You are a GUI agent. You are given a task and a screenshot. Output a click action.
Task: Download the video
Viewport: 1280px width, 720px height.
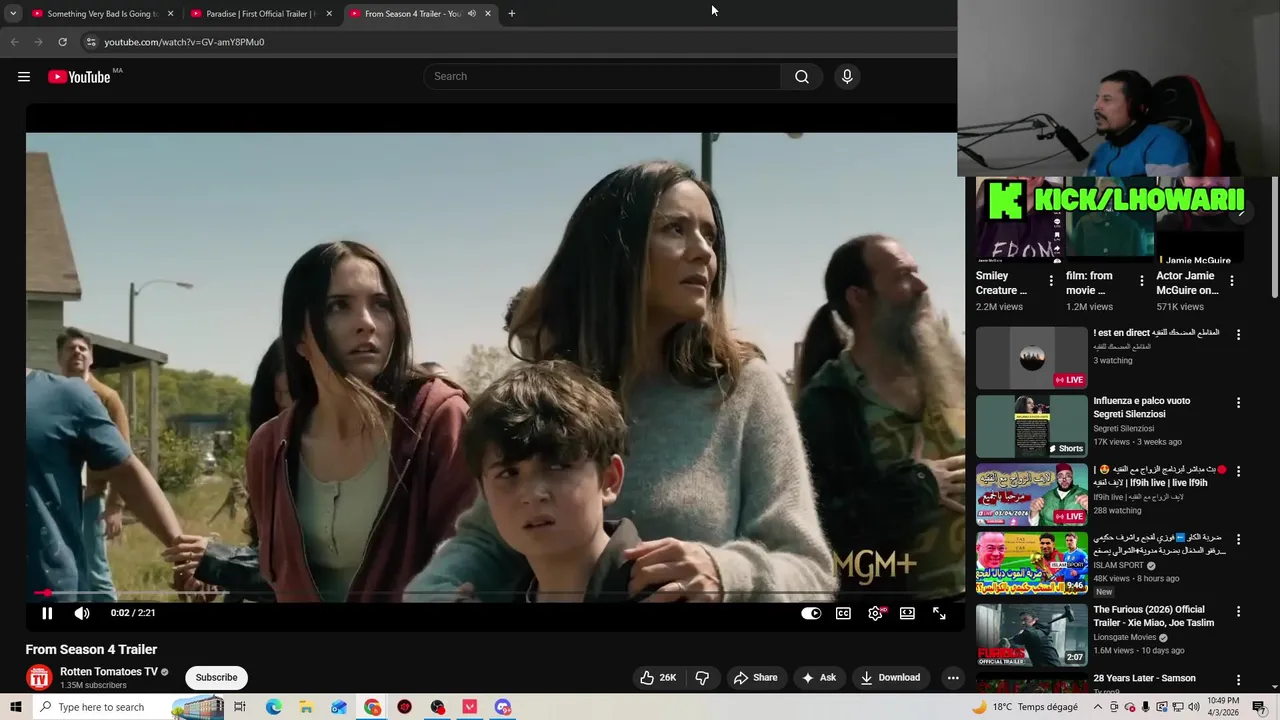coord(890,677)
